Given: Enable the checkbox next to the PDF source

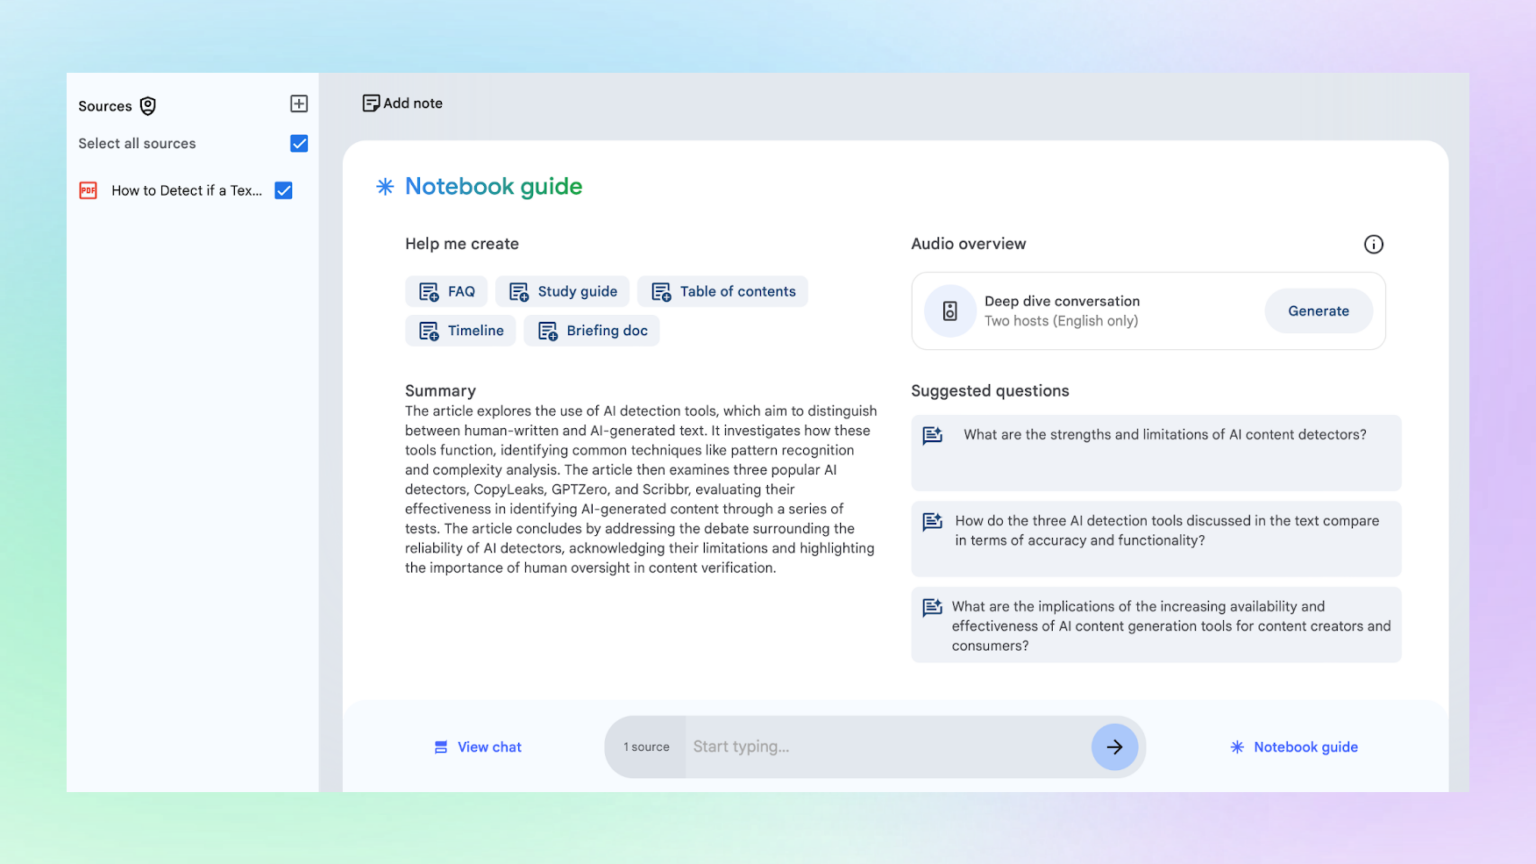Looking at the screenshot, I should tap(283, 190).
